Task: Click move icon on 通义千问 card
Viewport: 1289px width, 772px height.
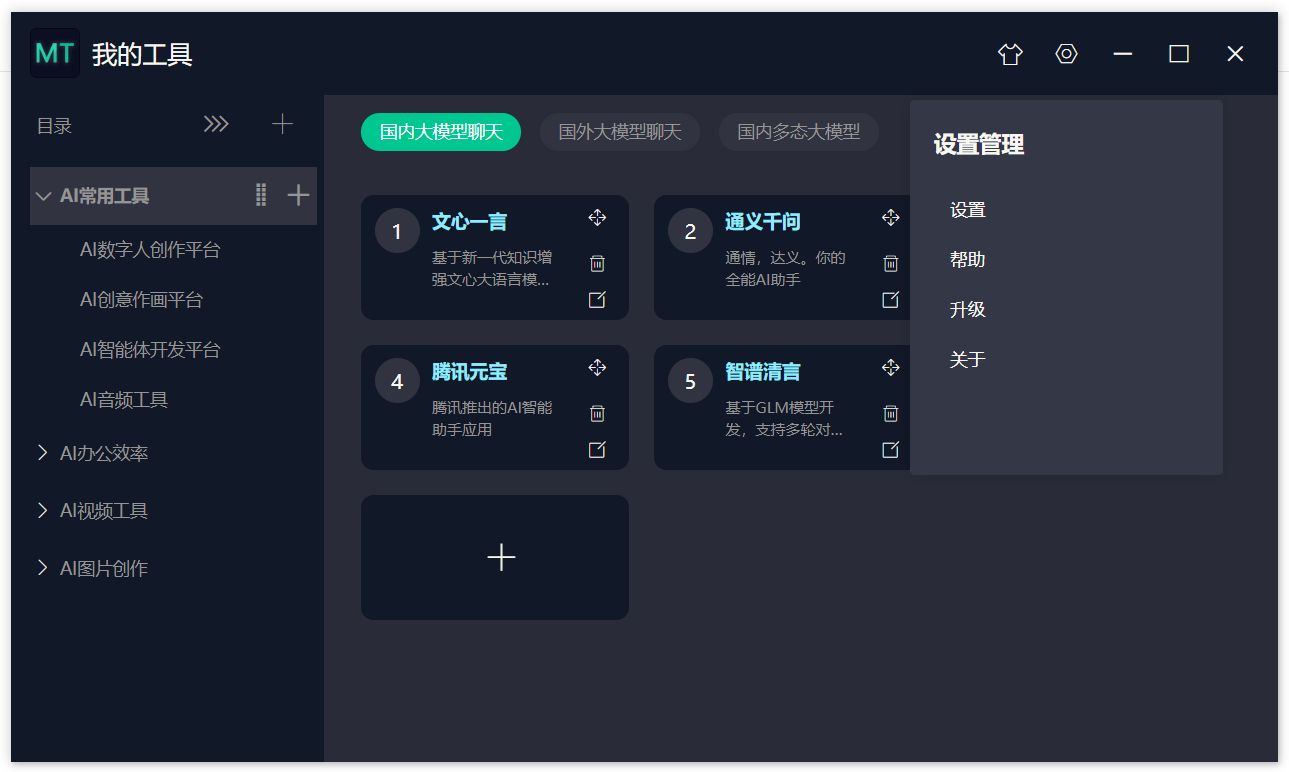Action: pos(891,218)
